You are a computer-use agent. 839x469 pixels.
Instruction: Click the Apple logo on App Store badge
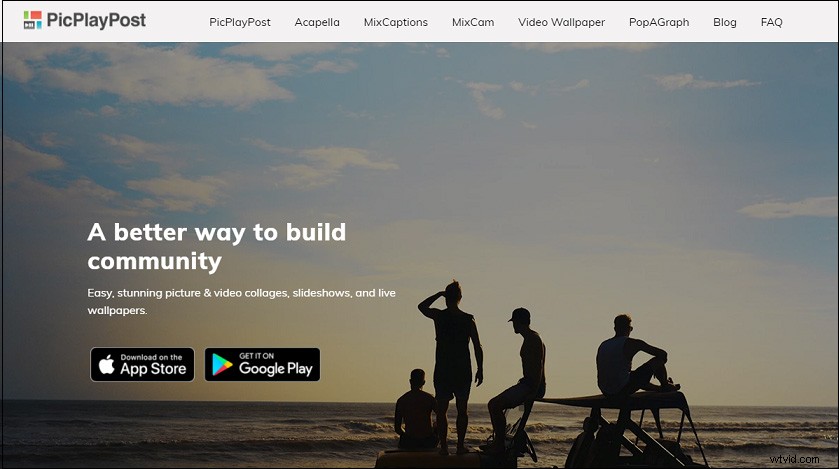pyautogui.click(x=106, y=364)
